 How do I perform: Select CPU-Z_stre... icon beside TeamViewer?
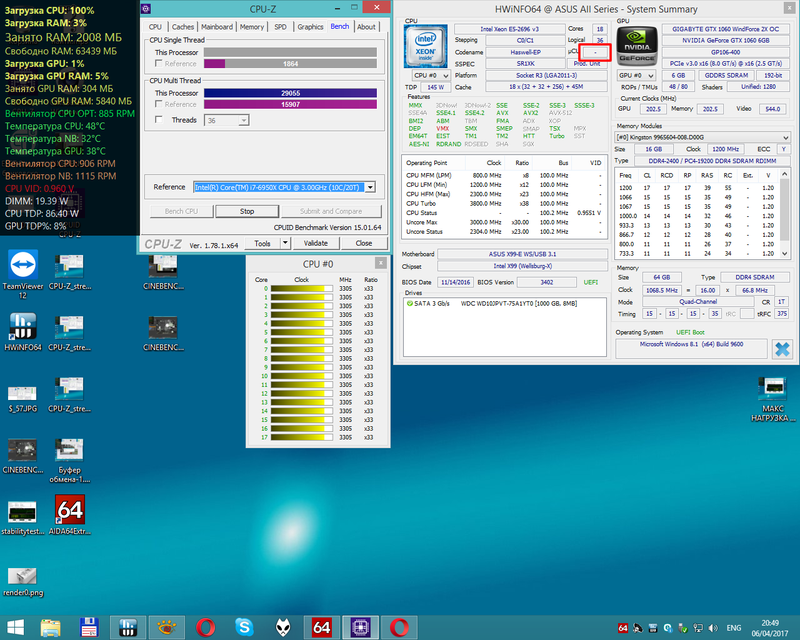click(x=69, y=271)
